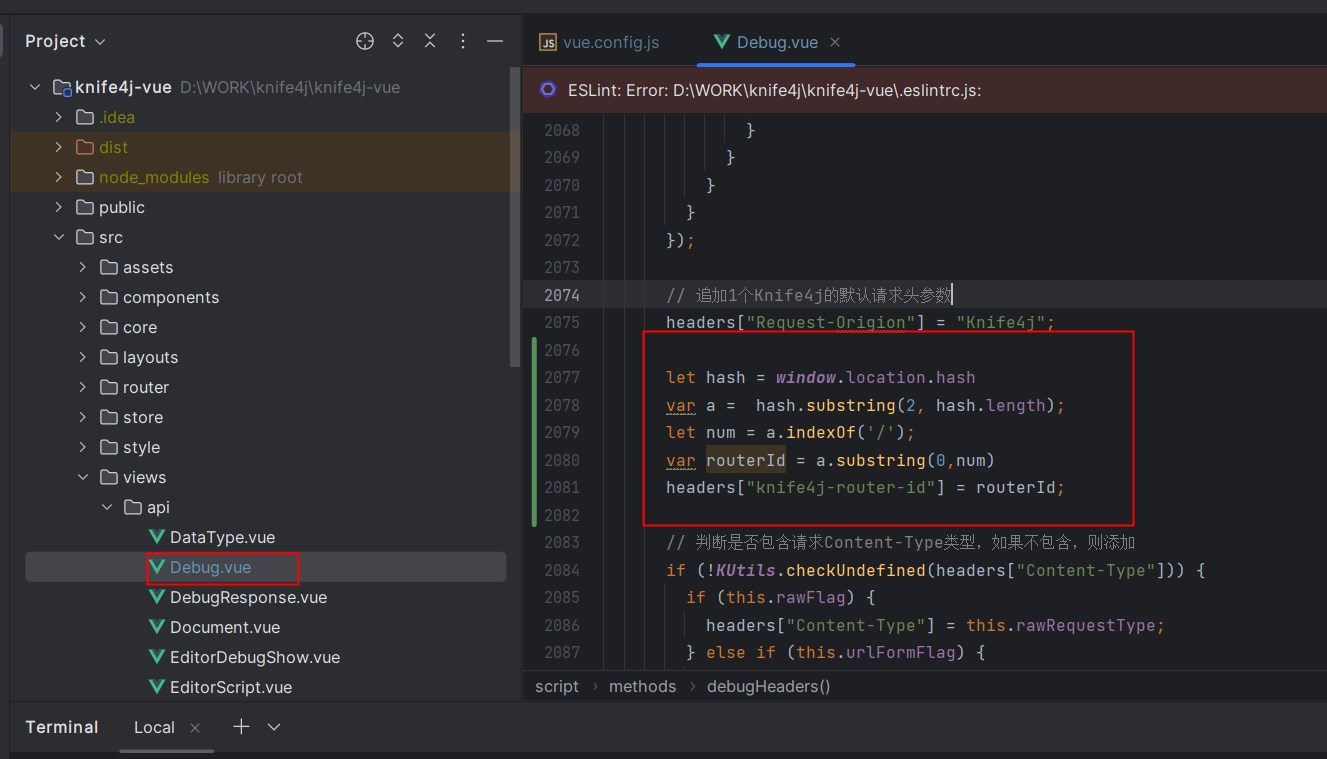This screenshot has width=1327, height=759.
Task: Click the project path D:\WORK\knife4j\knife4j-vue
Action: [x=290, y=87]
